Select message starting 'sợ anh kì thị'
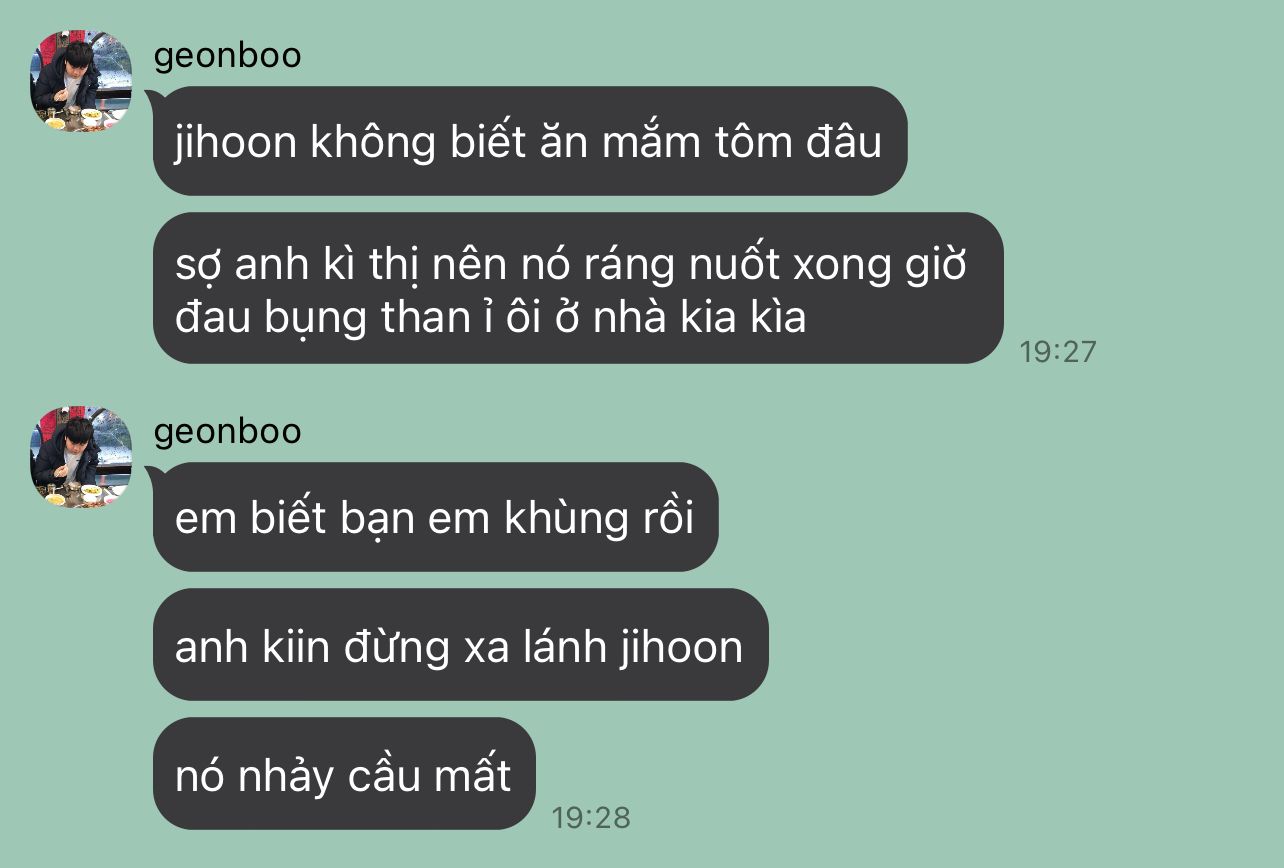This screenshot has width=1284, height=868. pyautogui.click(x=578, y=289)
